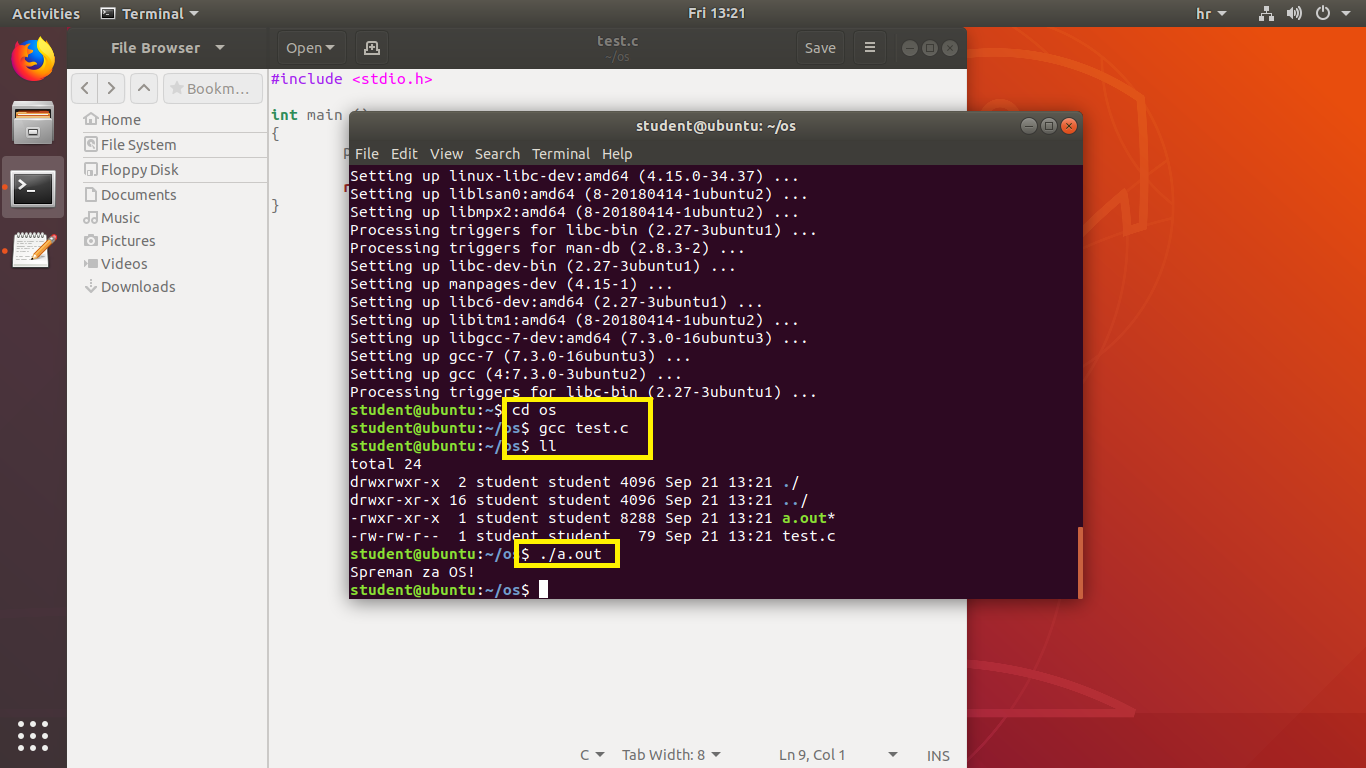The image size is (1366, 768).
Task: Open Text Editor from the dock
Action: click(x=33, y=249)
